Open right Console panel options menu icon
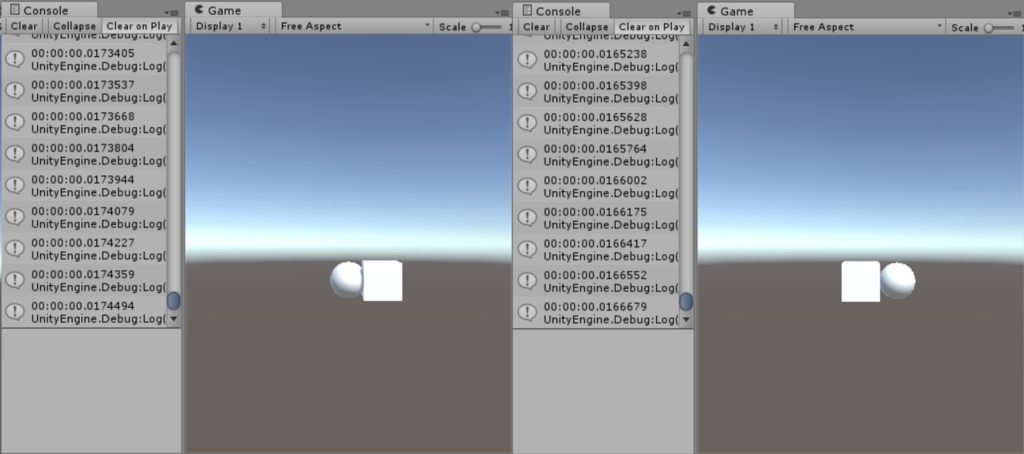 [685, 13]
